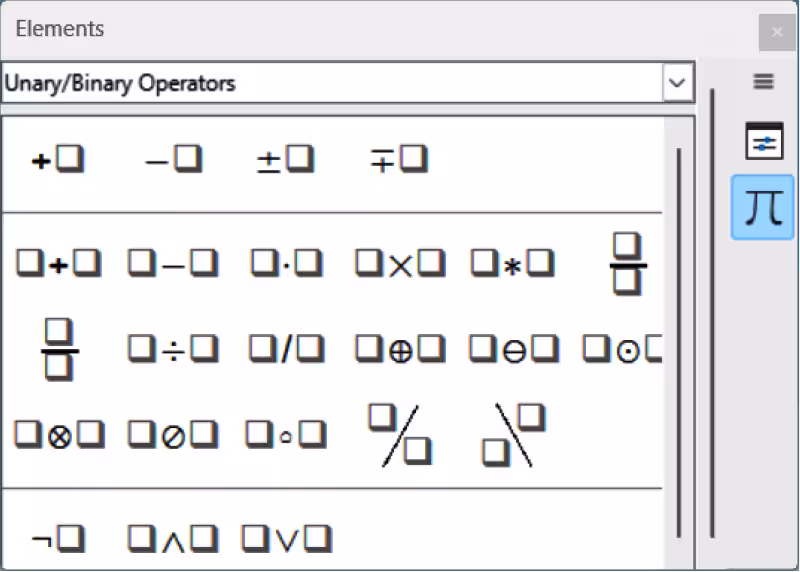The height and width of the screenshot is (572, 800).
Task: Toggle the Elements pi sidebar deck
Action: (763, 207)
